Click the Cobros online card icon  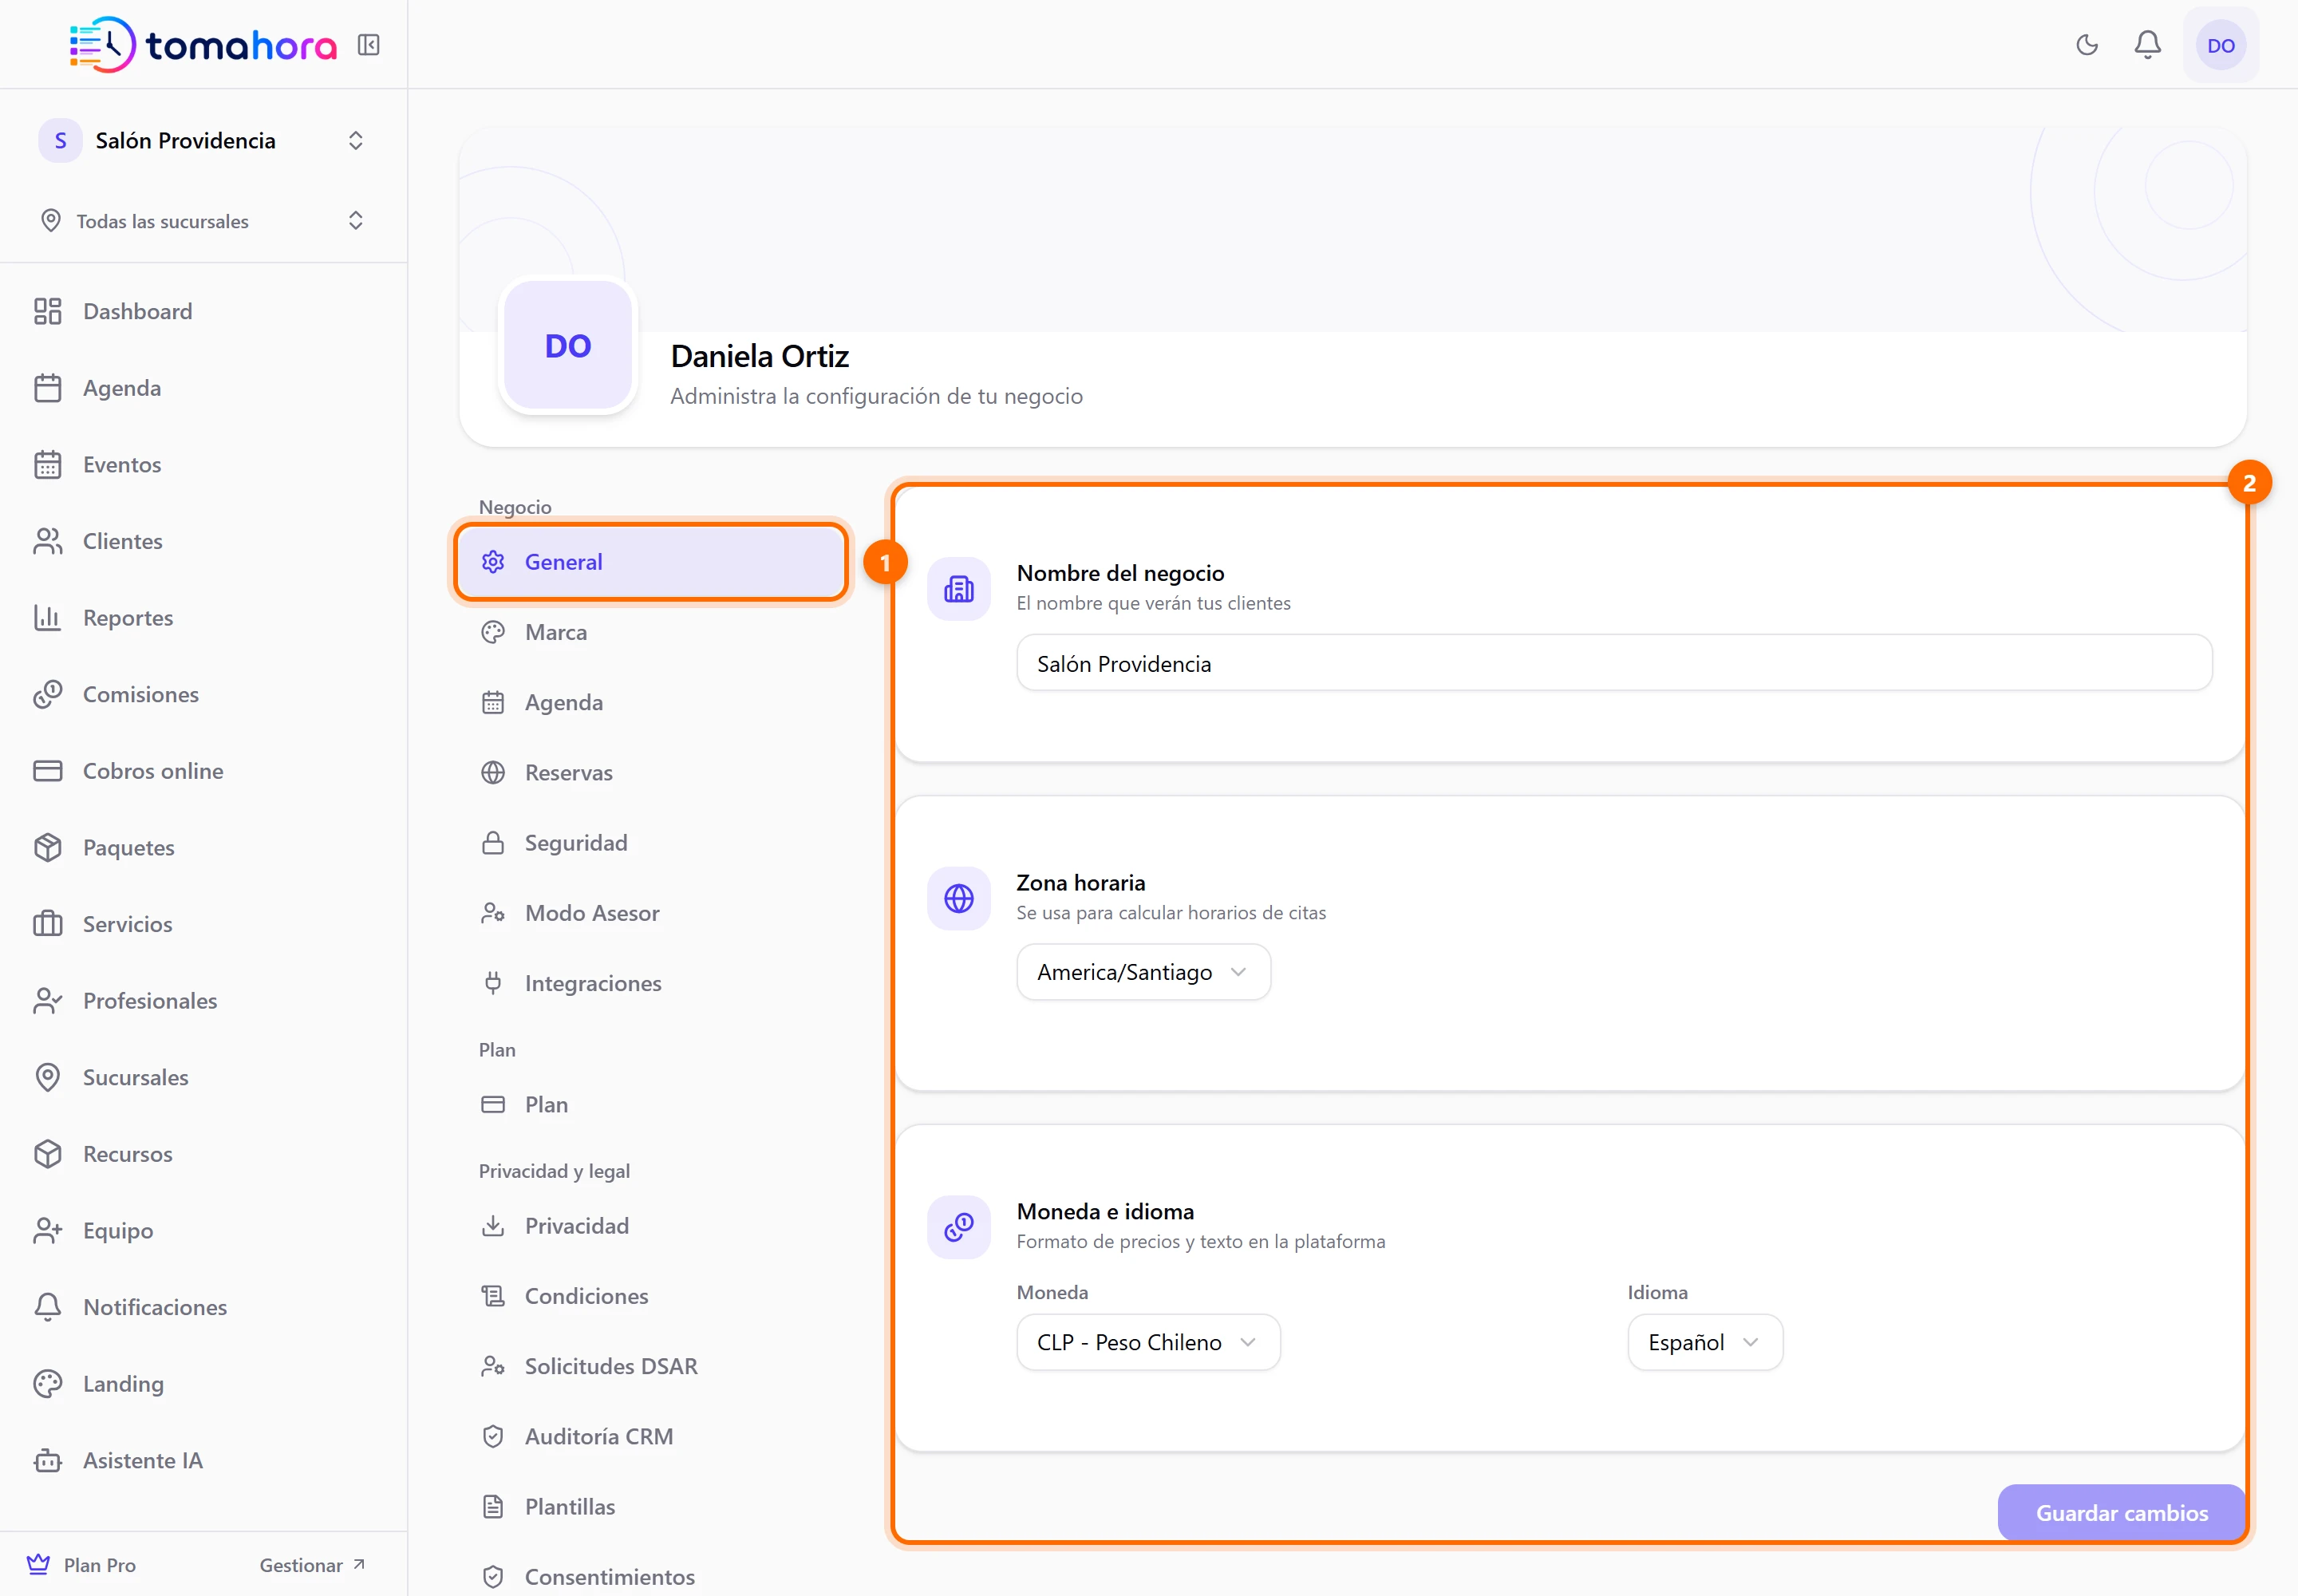pos(47,771)
